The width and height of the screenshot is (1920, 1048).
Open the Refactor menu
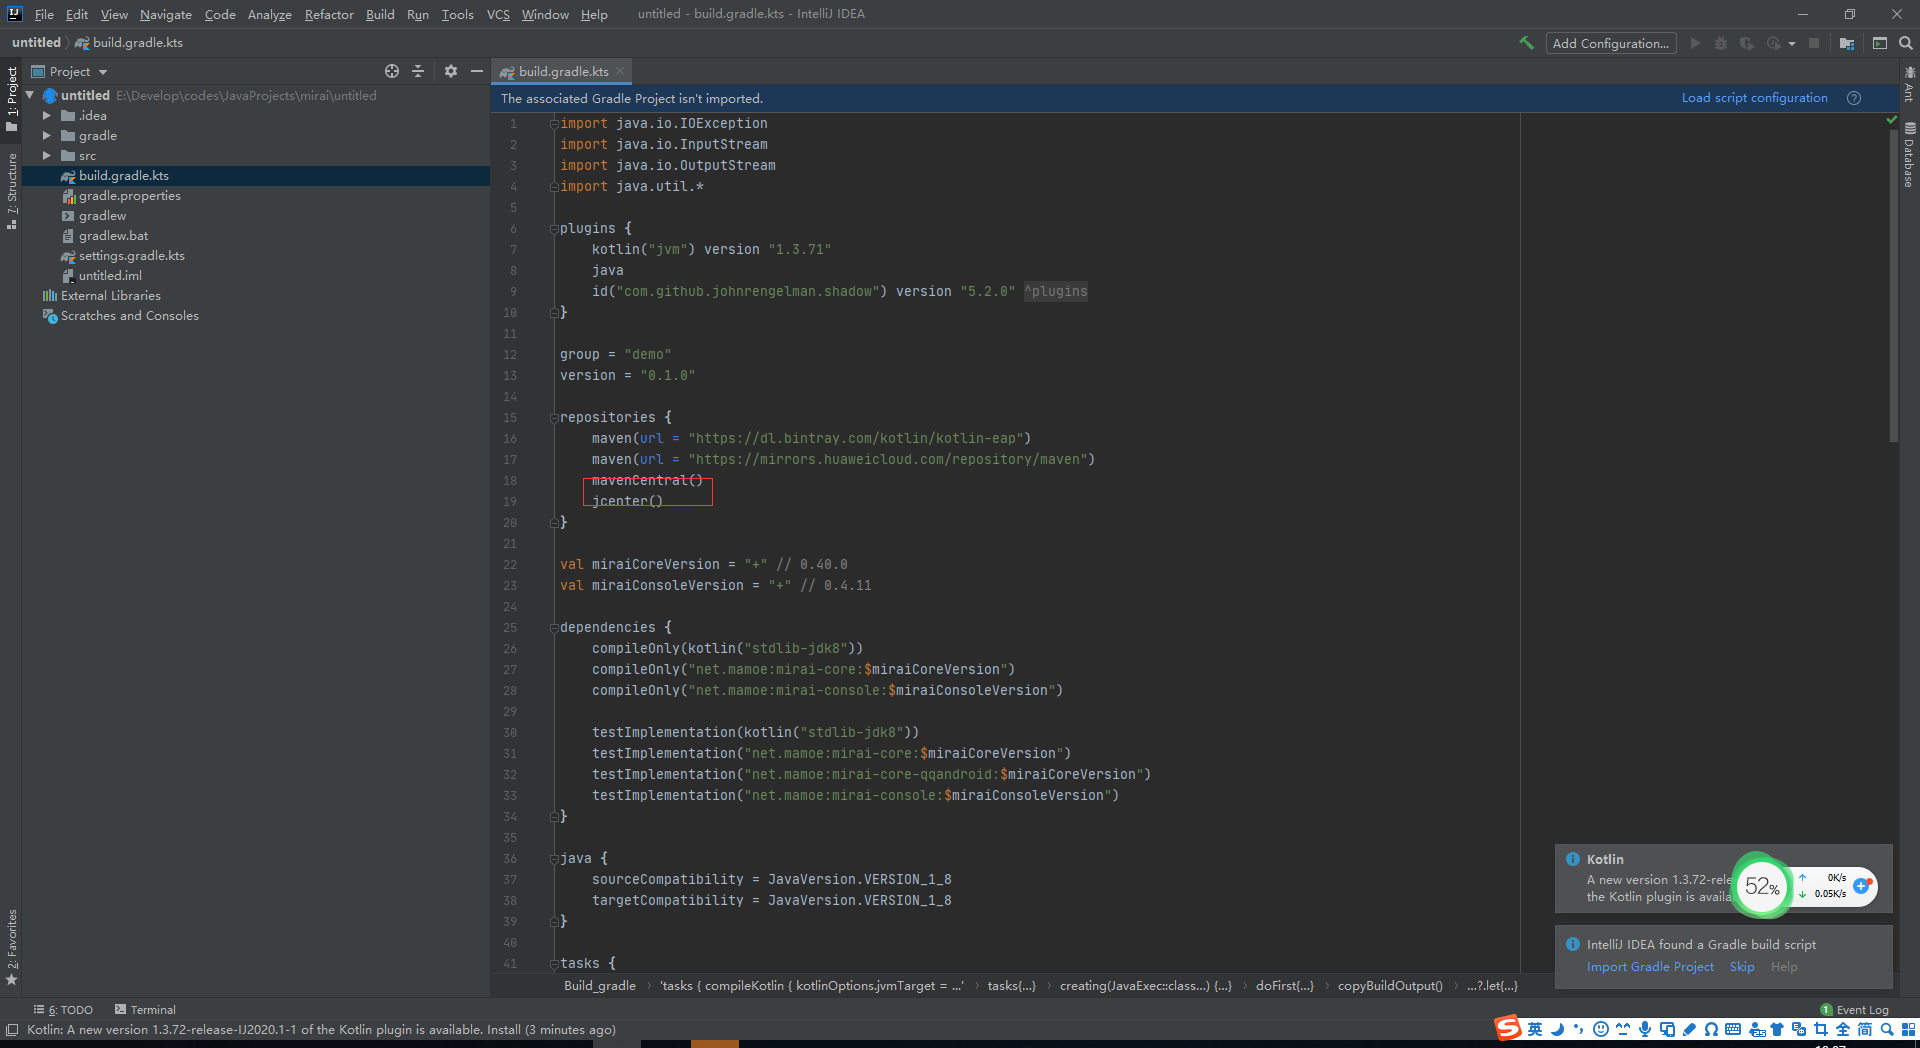329,14
